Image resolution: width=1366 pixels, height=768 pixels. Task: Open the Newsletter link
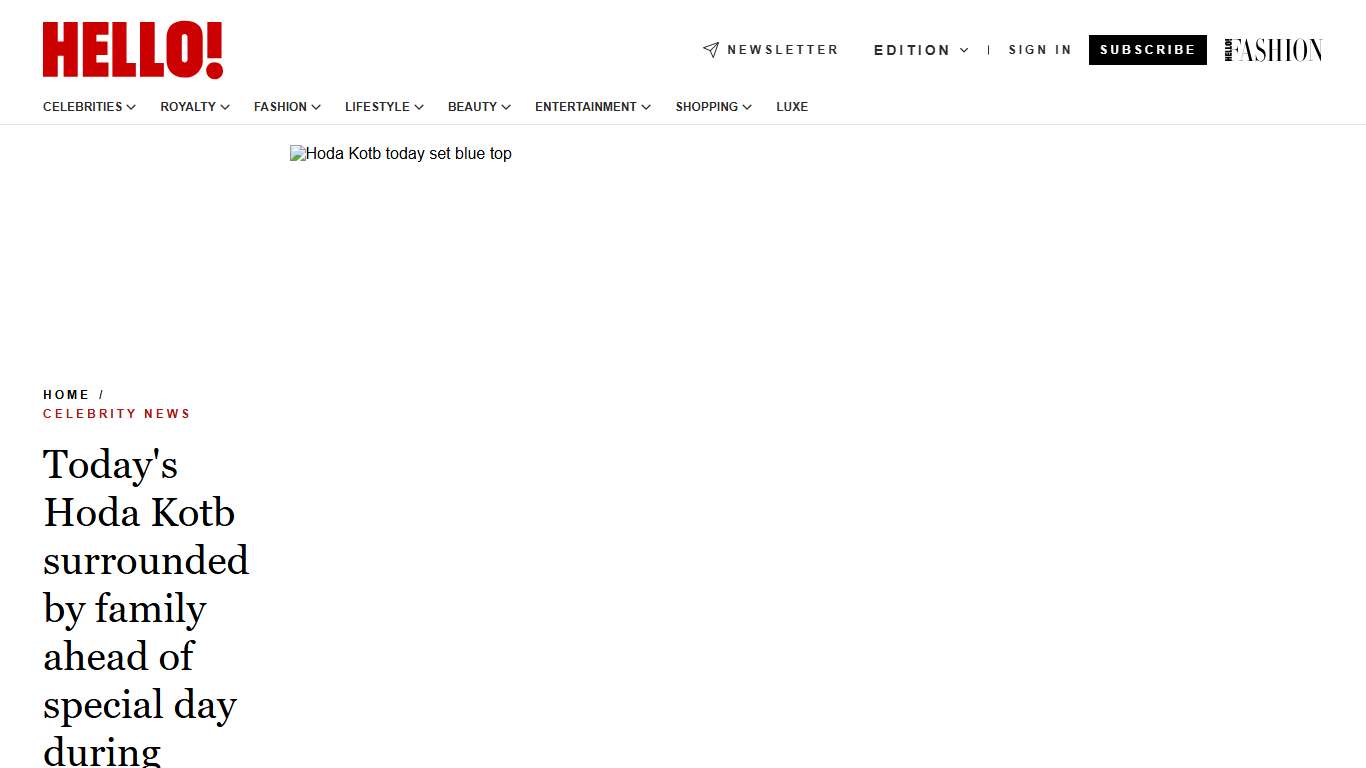pyautogui.click(x=782, y=50)
